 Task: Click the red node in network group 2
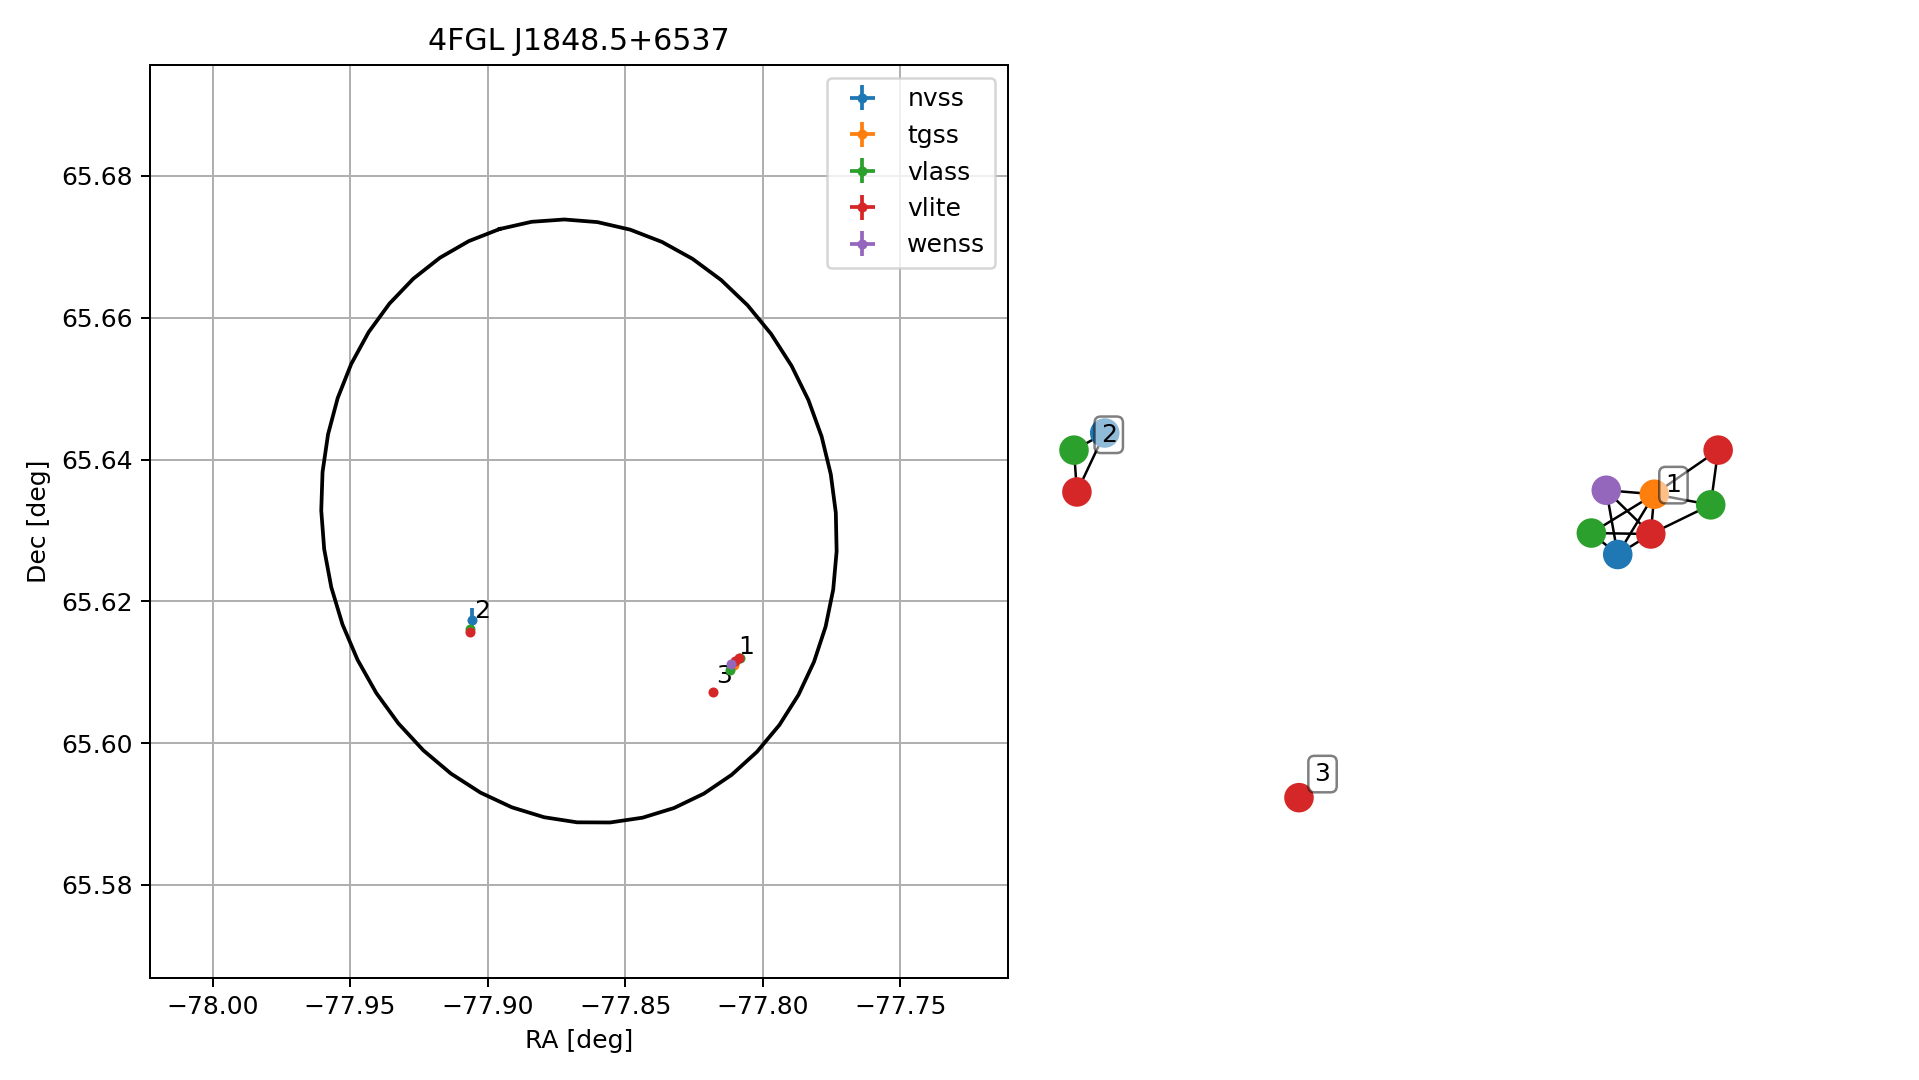click(x=1076, y=492)
